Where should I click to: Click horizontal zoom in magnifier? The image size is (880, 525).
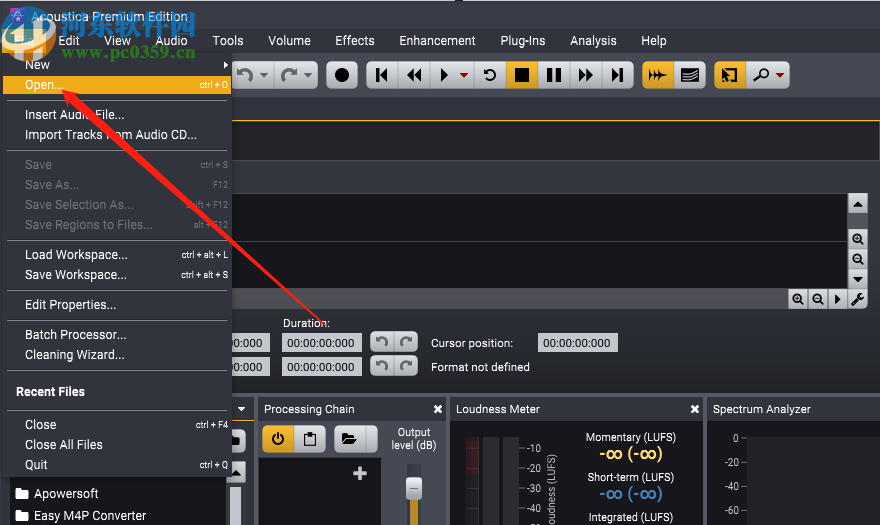point(798,299)
